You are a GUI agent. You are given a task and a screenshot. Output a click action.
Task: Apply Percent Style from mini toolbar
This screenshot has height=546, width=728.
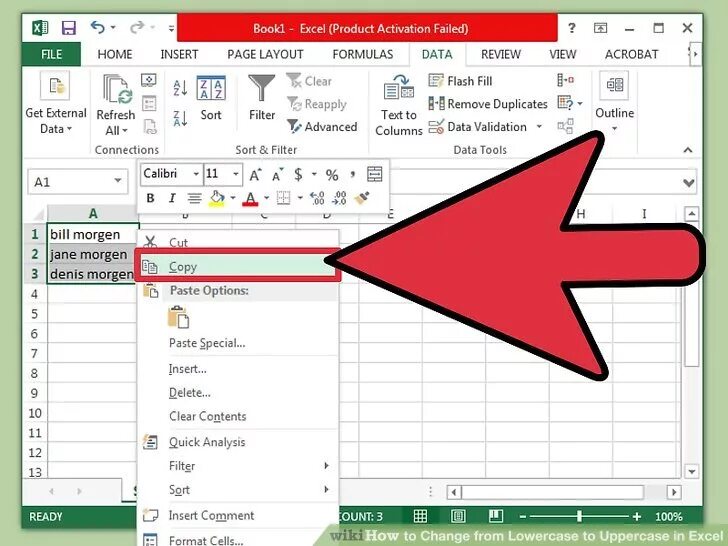(332, 175)
